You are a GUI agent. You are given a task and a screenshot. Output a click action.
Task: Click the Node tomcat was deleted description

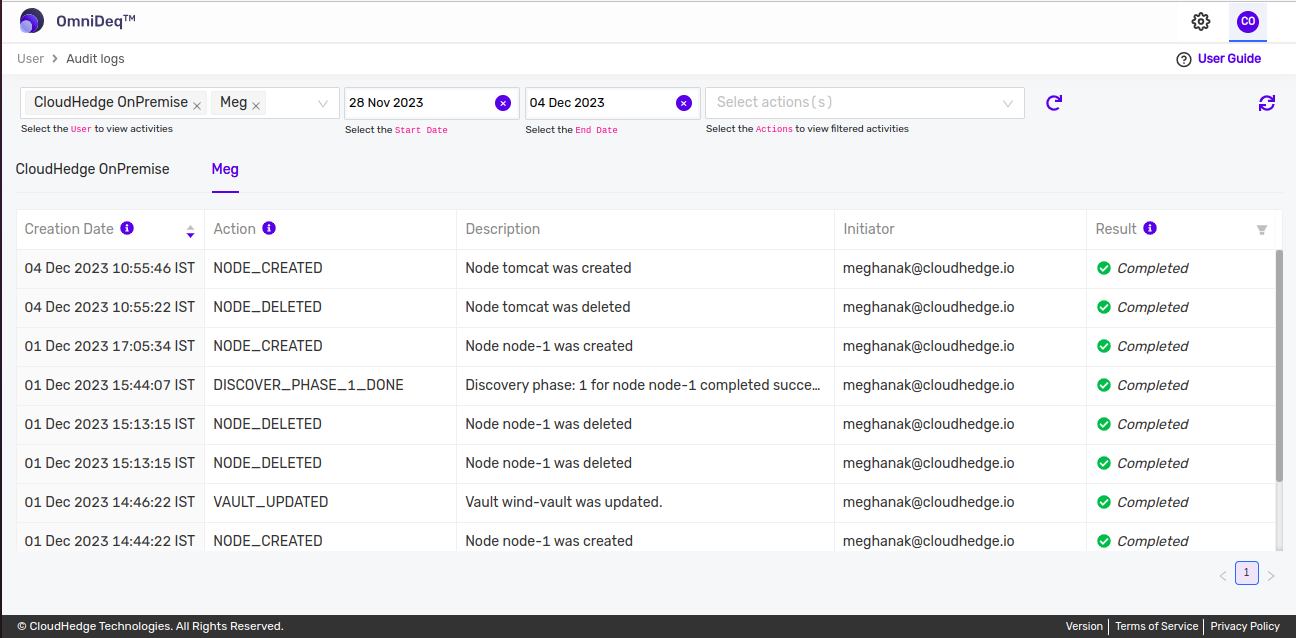(548, 307)
